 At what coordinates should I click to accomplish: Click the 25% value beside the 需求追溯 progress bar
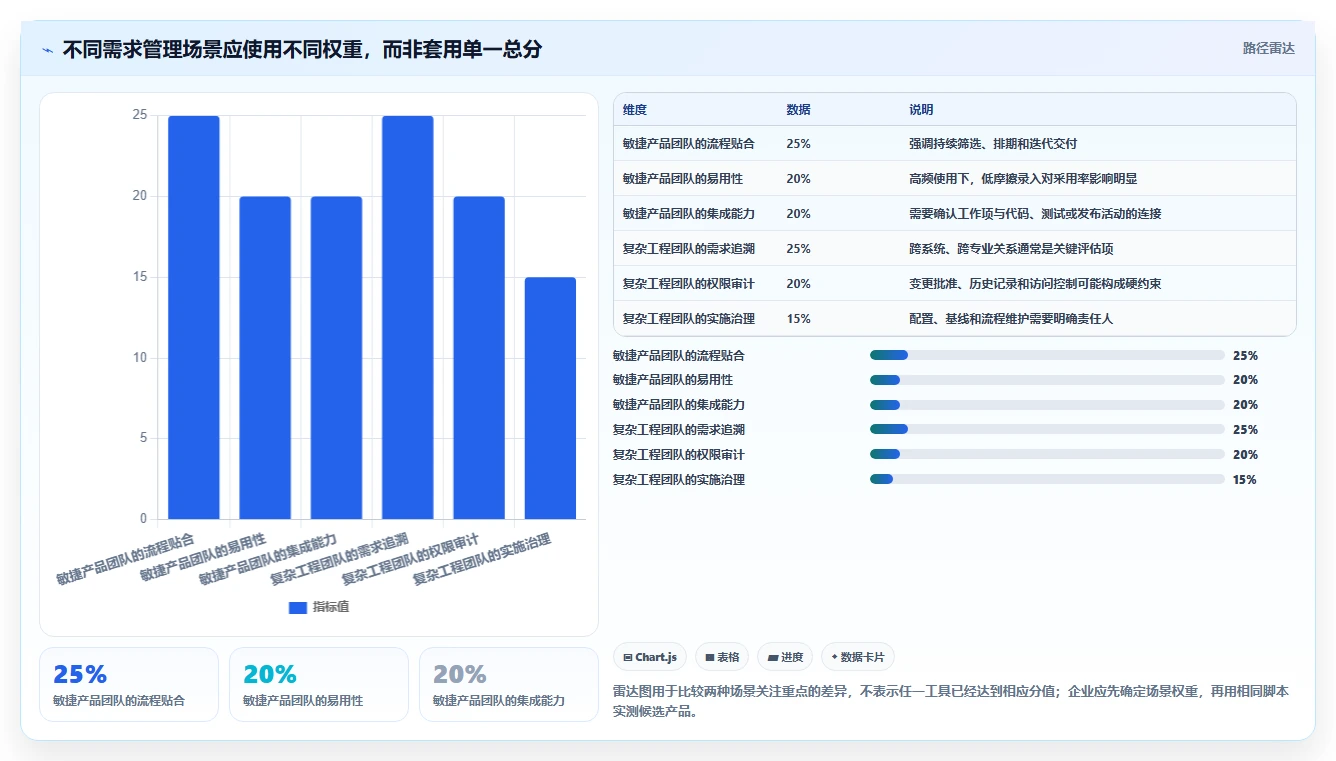click(1245, 430)
